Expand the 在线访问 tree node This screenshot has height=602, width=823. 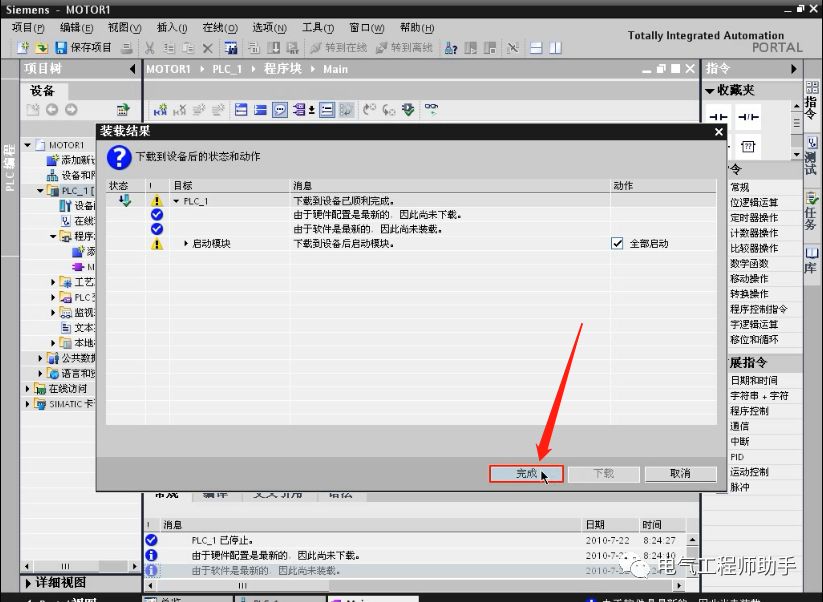pos(29,388)
